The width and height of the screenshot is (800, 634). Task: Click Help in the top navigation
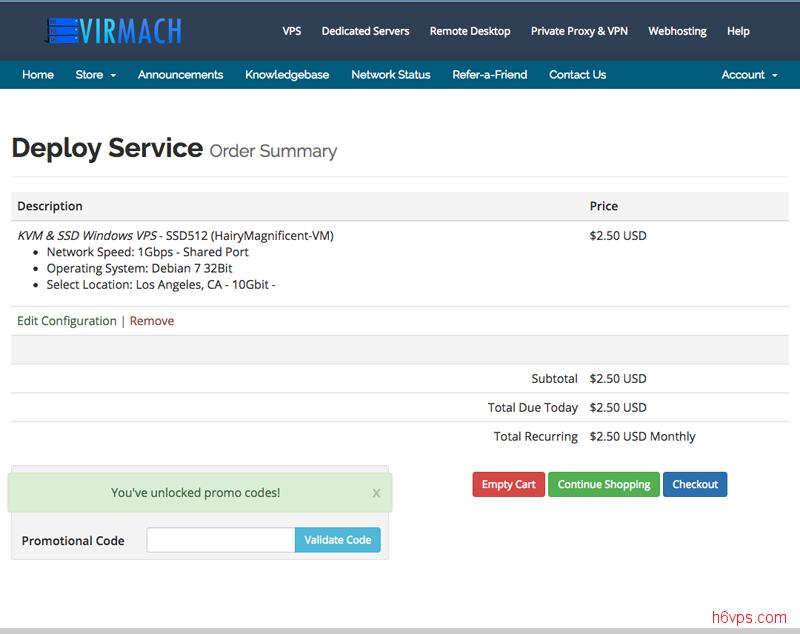[738, 31]
